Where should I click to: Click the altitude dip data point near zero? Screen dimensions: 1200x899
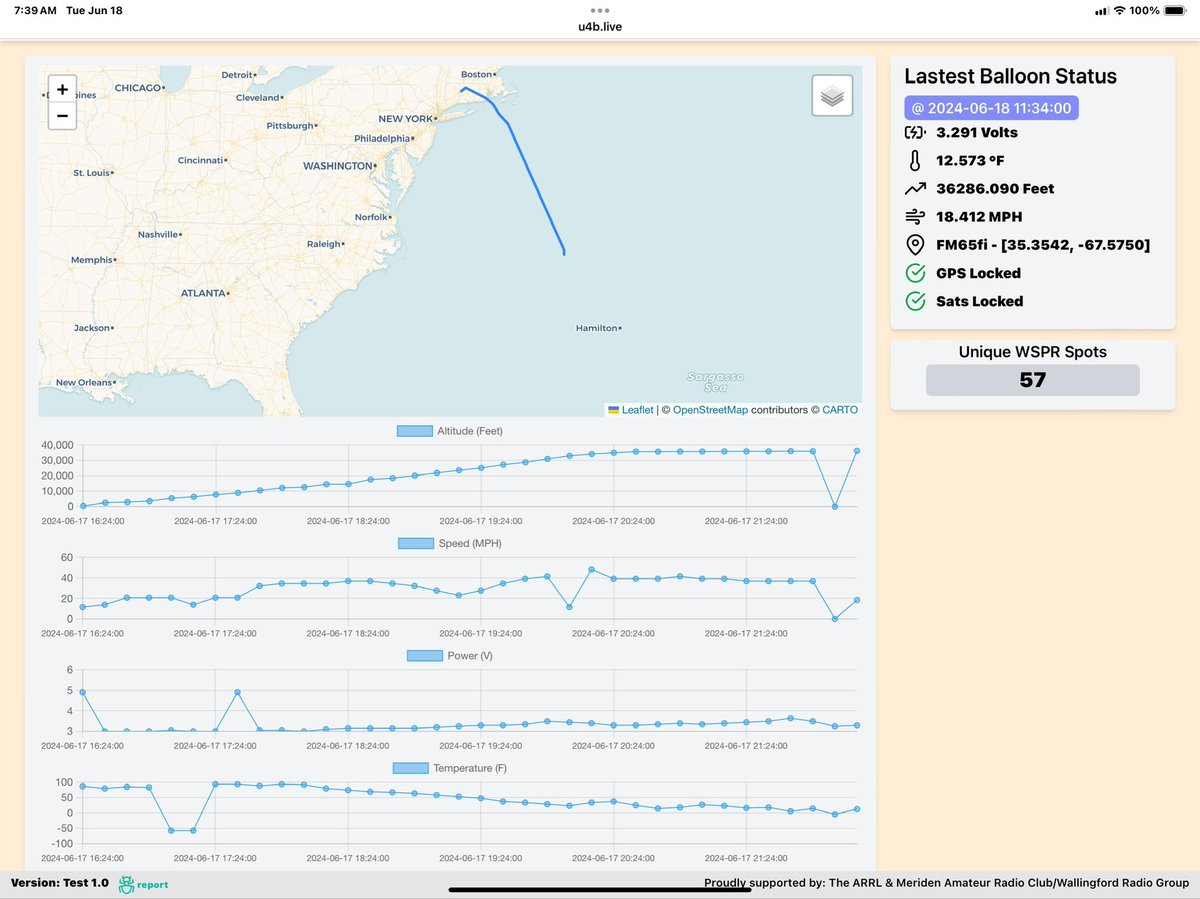(x=835, y=506)
